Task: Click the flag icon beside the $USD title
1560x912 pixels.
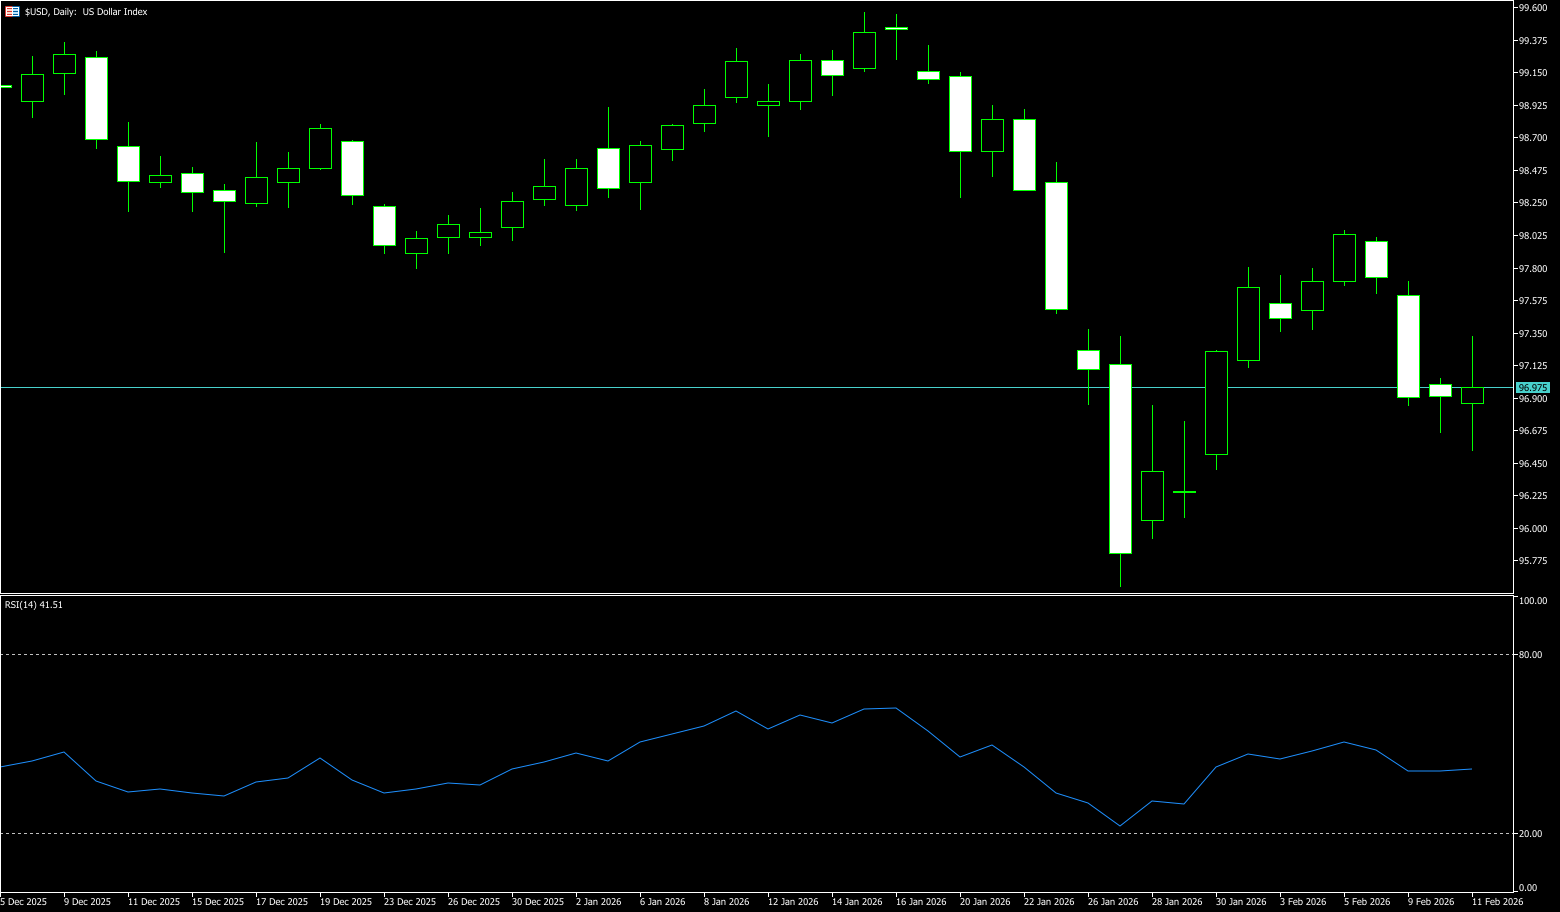Action: (x=12, y=12)
